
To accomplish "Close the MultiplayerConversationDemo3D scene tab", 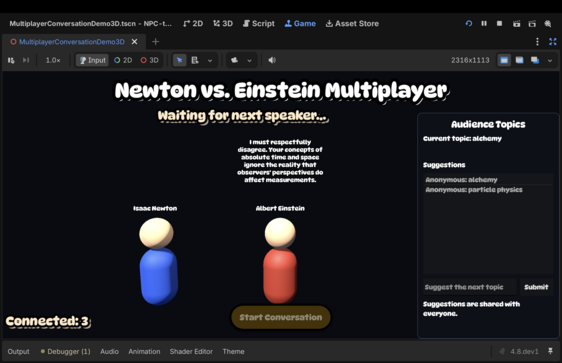I will [x=134, y=42].
